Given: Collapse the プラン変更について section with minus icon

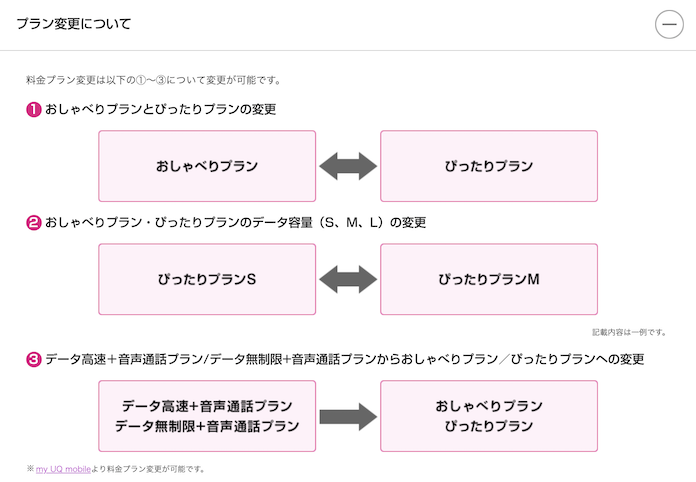Looking at the screenshot, I should [x=669, y=24].
